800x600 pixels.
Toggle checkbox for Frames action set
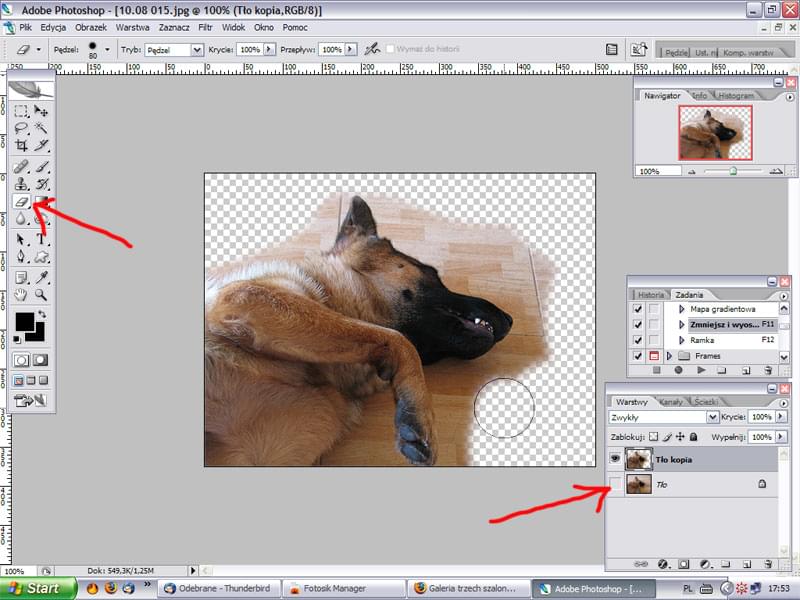[x=637, y=356]
